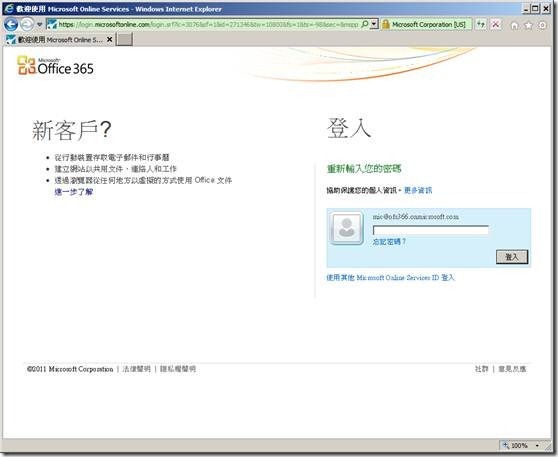The height and width of the screenshot is (457, 558).
Task: Open a new blank tab
Action: [x=125, y=40]
